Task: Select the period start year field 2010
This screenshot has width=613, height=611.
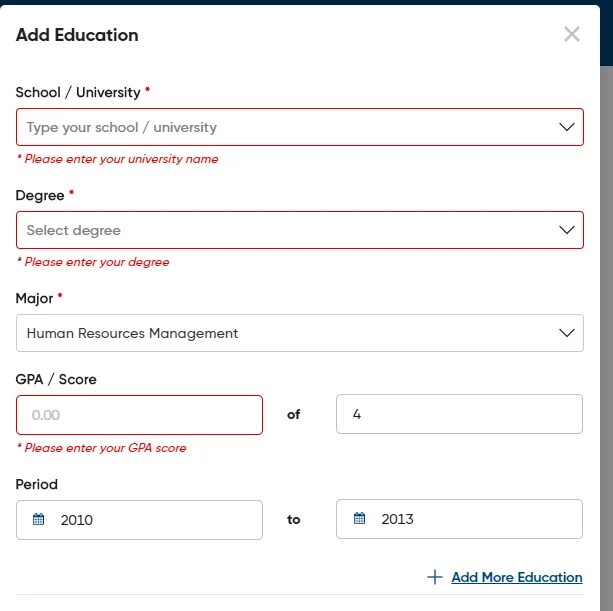Action: pyautogui.click(x=150, y=520)
